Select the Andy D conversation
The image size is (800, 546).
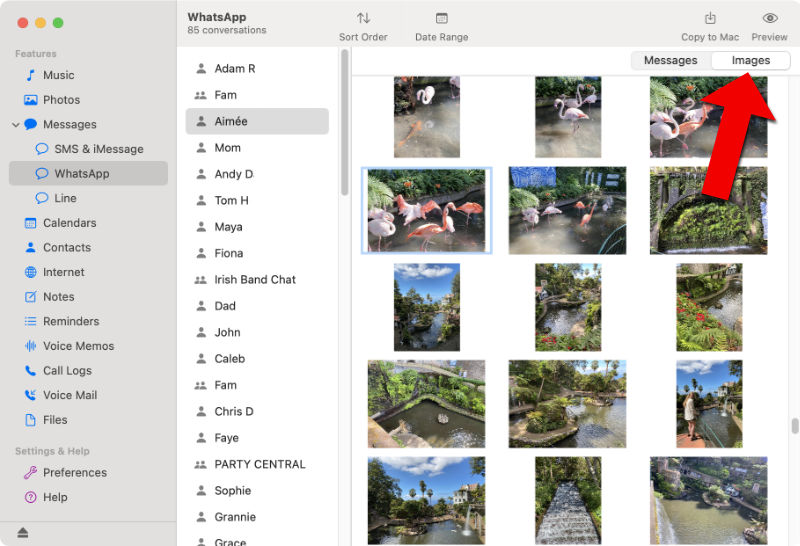click(257, 174)
